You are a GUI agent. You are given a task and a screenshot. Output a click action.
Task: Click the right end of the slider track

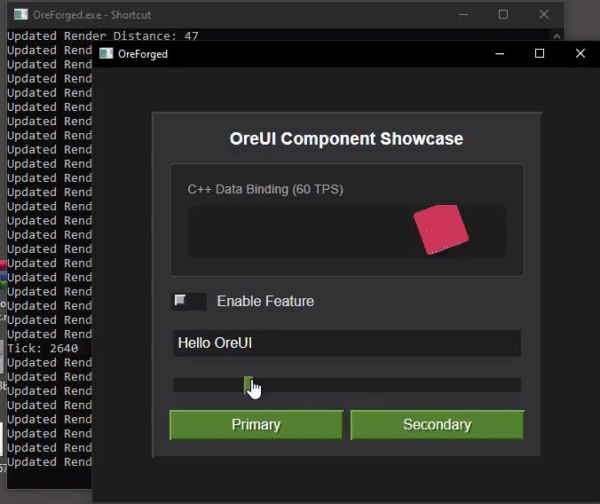tap(517, 385)
